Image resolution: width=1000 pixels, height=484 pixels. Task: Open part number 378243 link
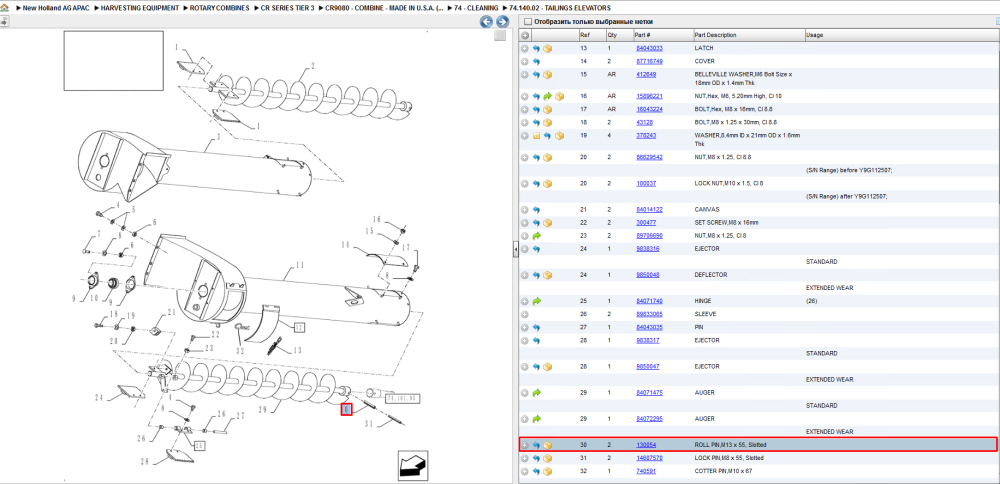646,136
